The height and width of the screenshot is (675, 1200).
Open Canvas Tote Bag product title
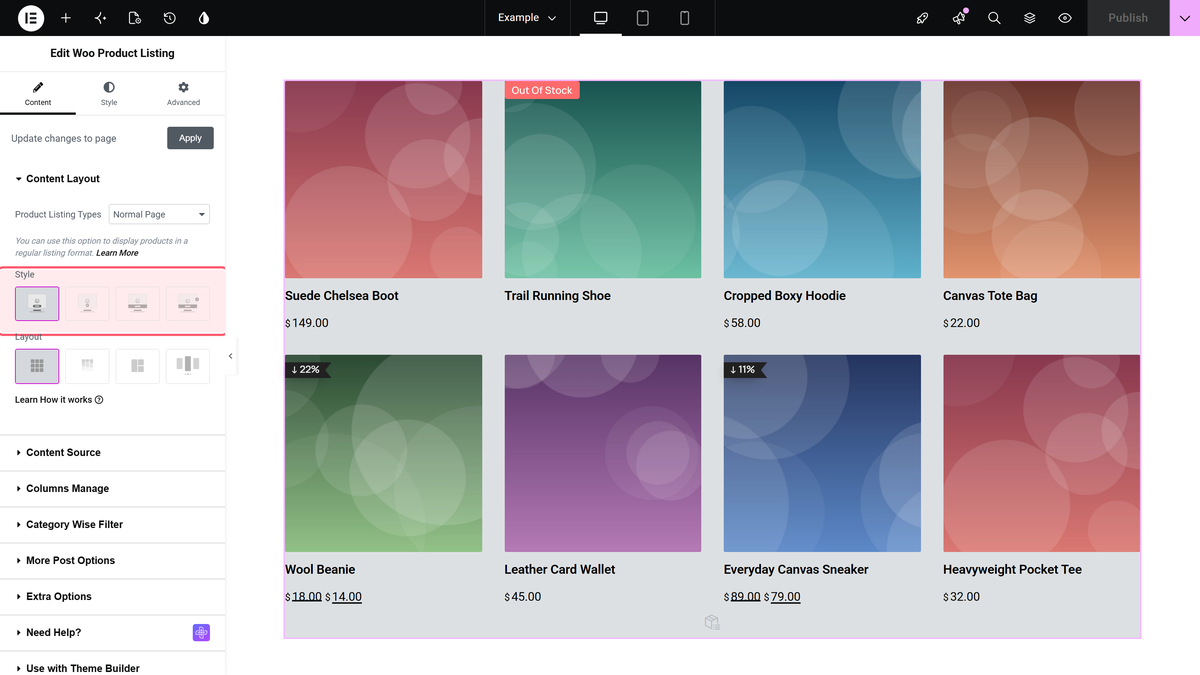click(990, 296)
